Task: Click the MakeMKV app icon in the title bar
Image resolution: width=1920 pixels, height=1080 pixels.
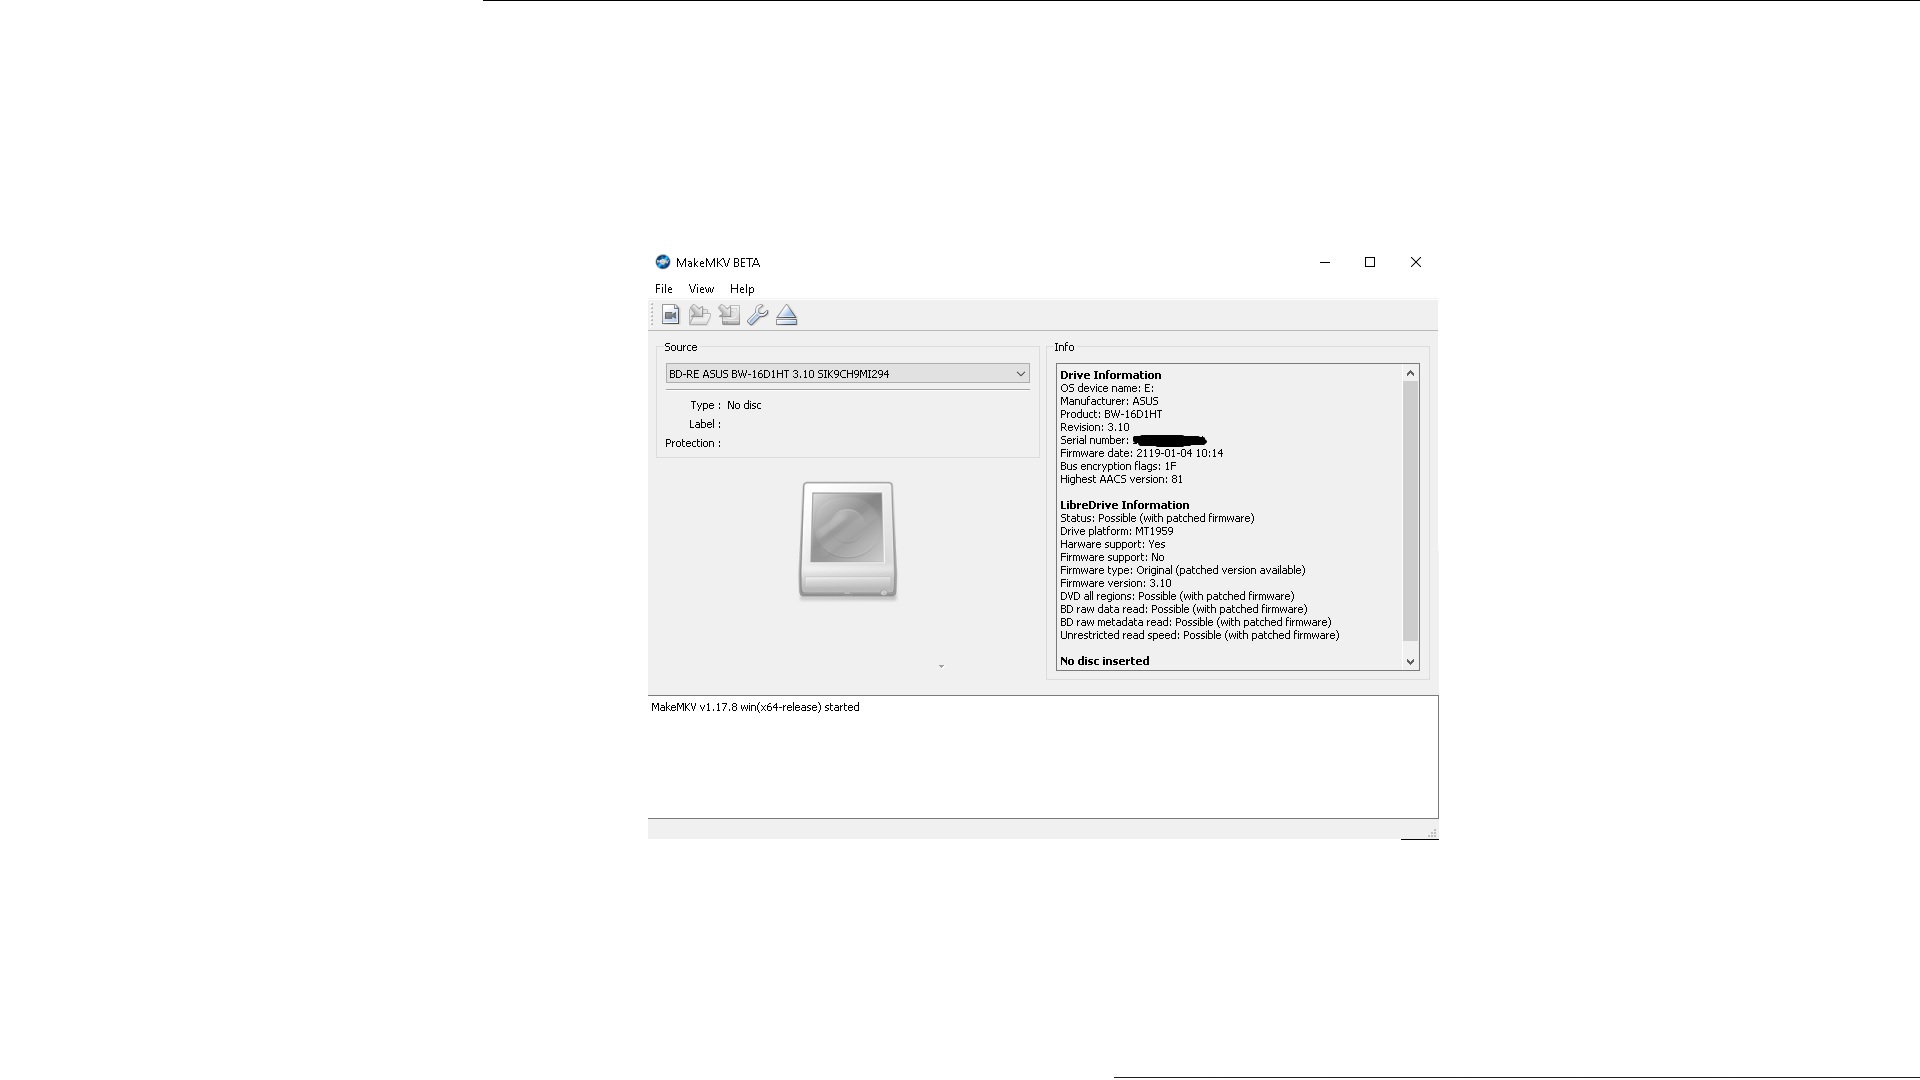Action: (662, 262)
